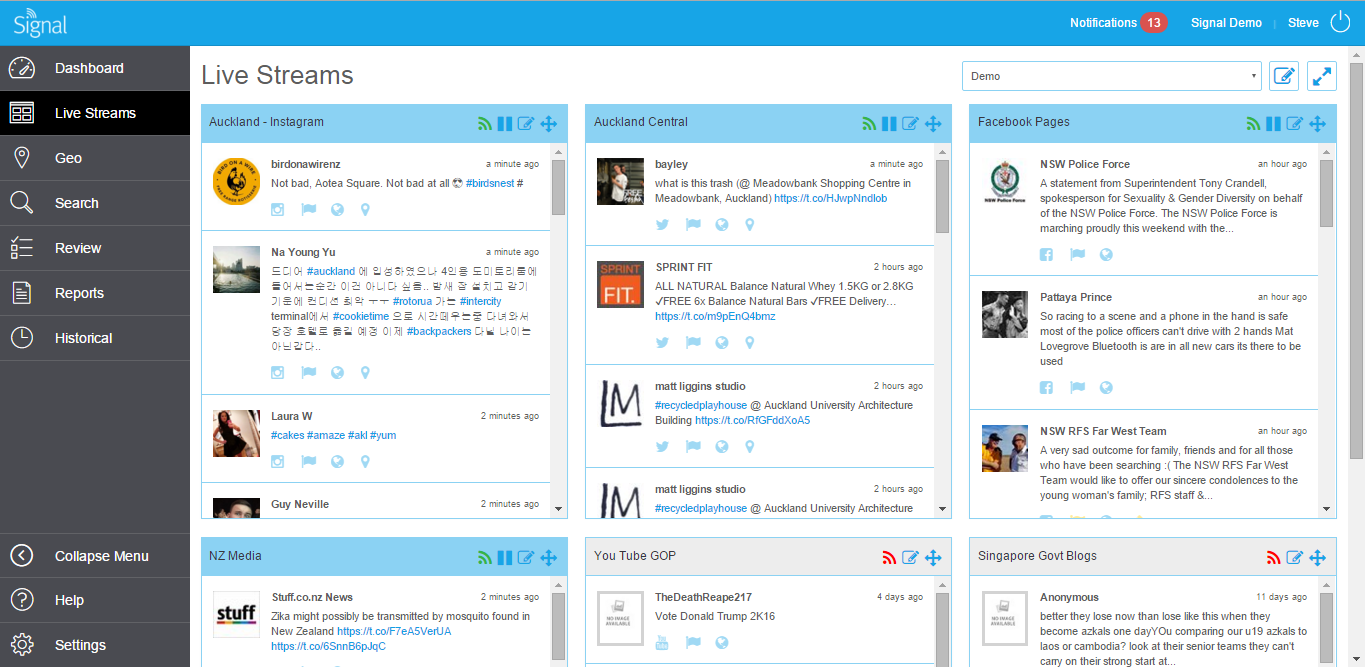Pause the NZ Media stream
1365x667 pixels.
pyautogui.click(x=505, y=558)
